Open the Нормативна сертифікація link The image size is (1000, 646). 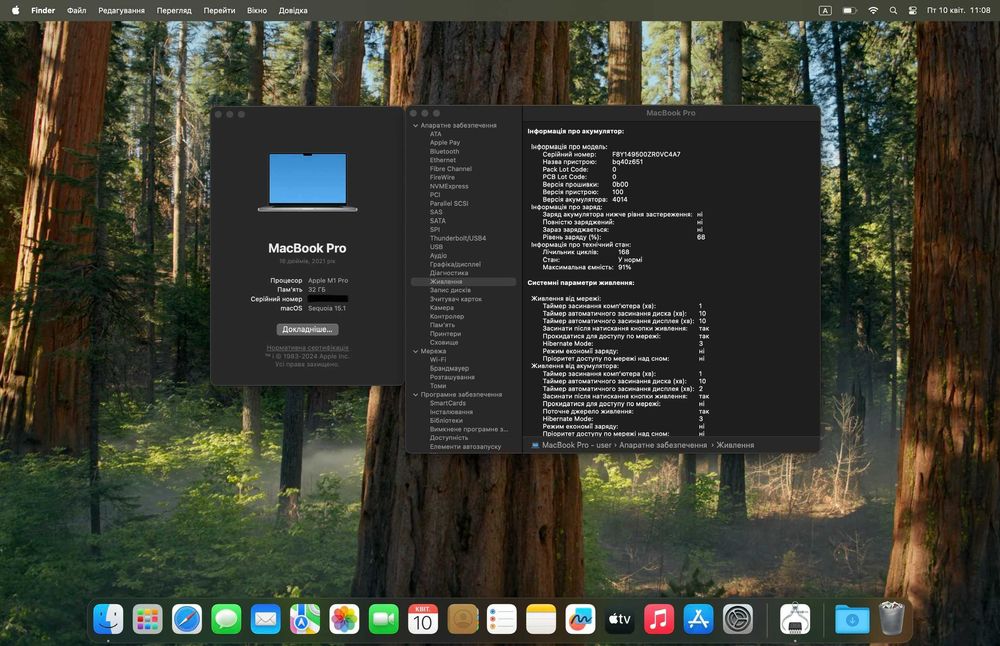click(307, 347)
